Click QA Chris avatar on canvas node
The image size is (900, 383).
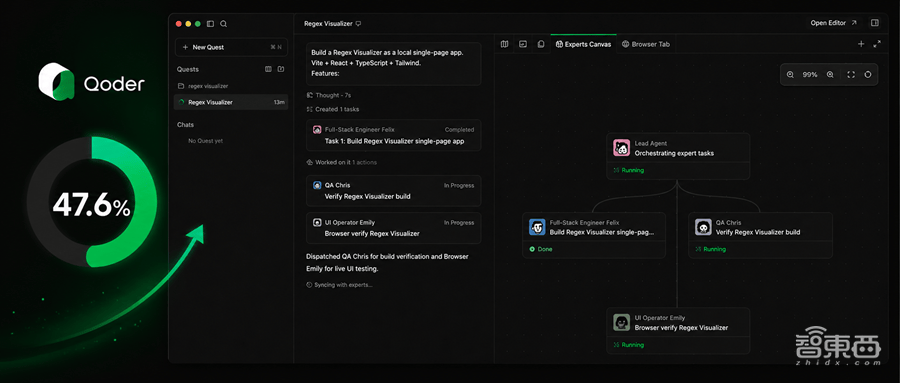(x=703, y=227)
